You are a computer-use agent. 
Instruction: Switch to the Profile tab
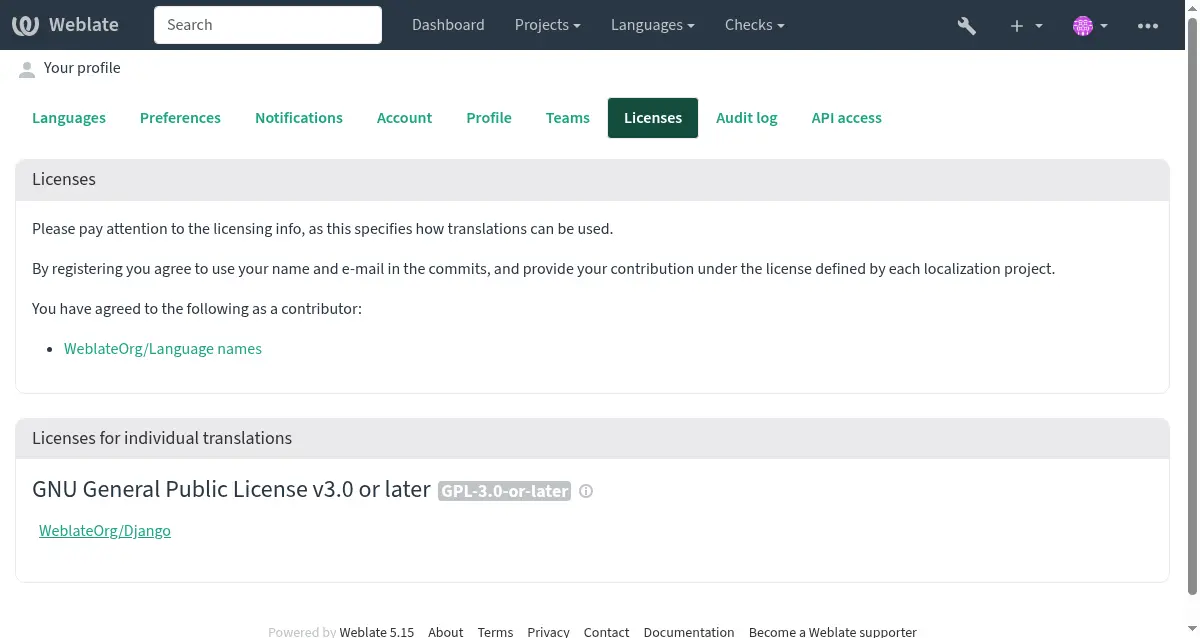coord(489,118)
